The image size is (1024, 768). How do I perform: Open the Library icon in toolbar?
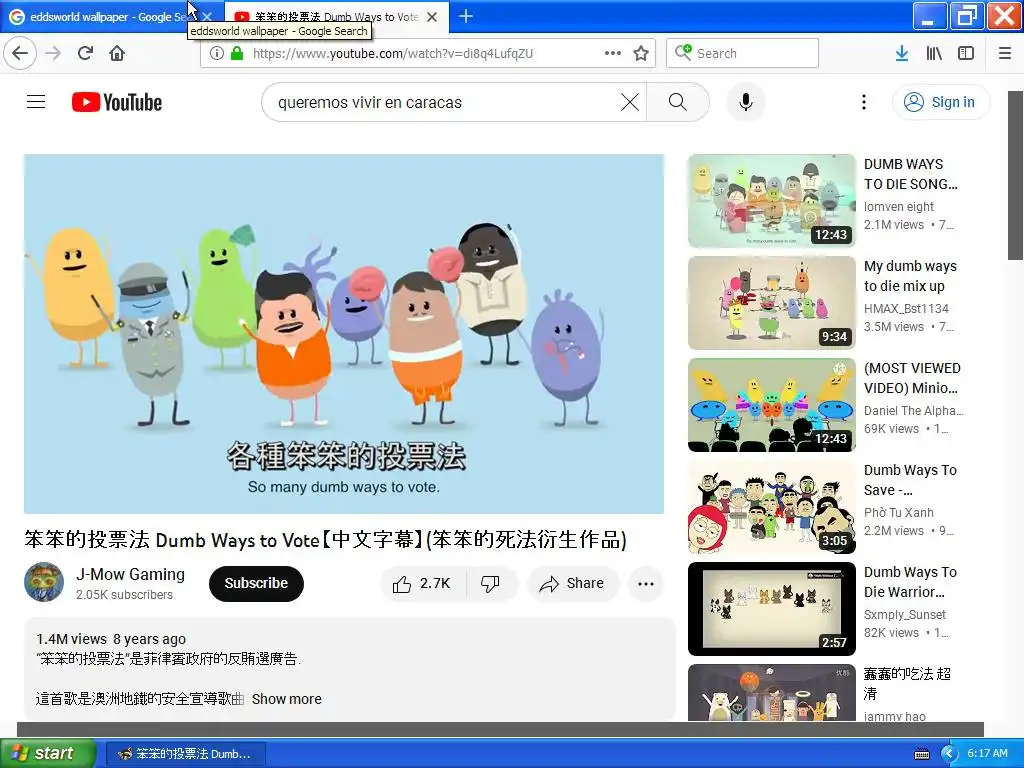pos(934,53)
